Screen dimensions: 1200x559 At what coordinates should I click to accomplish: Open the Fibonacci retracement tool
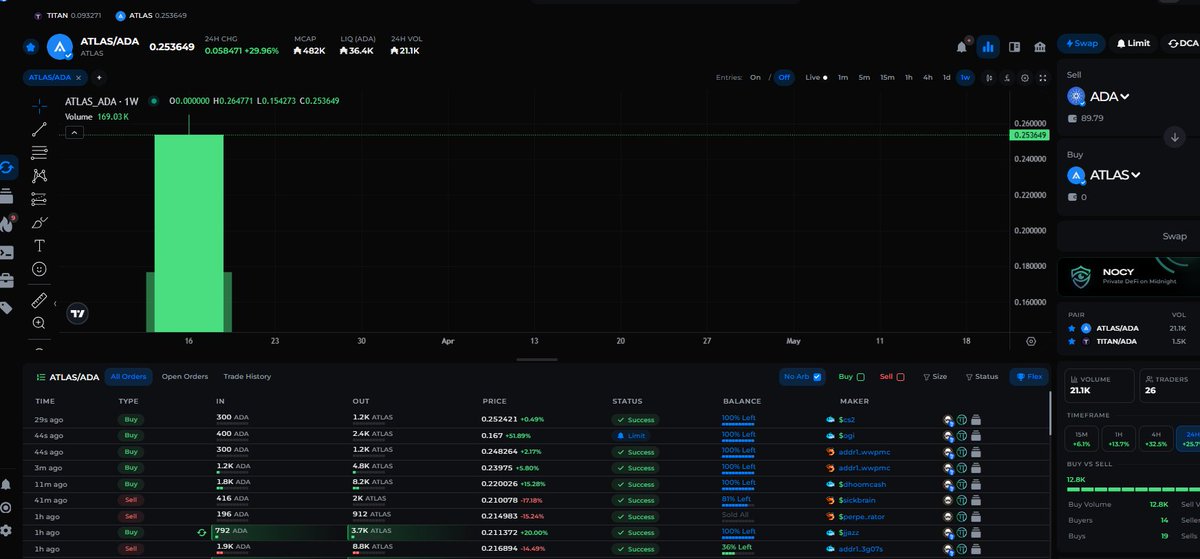point(39,153)
